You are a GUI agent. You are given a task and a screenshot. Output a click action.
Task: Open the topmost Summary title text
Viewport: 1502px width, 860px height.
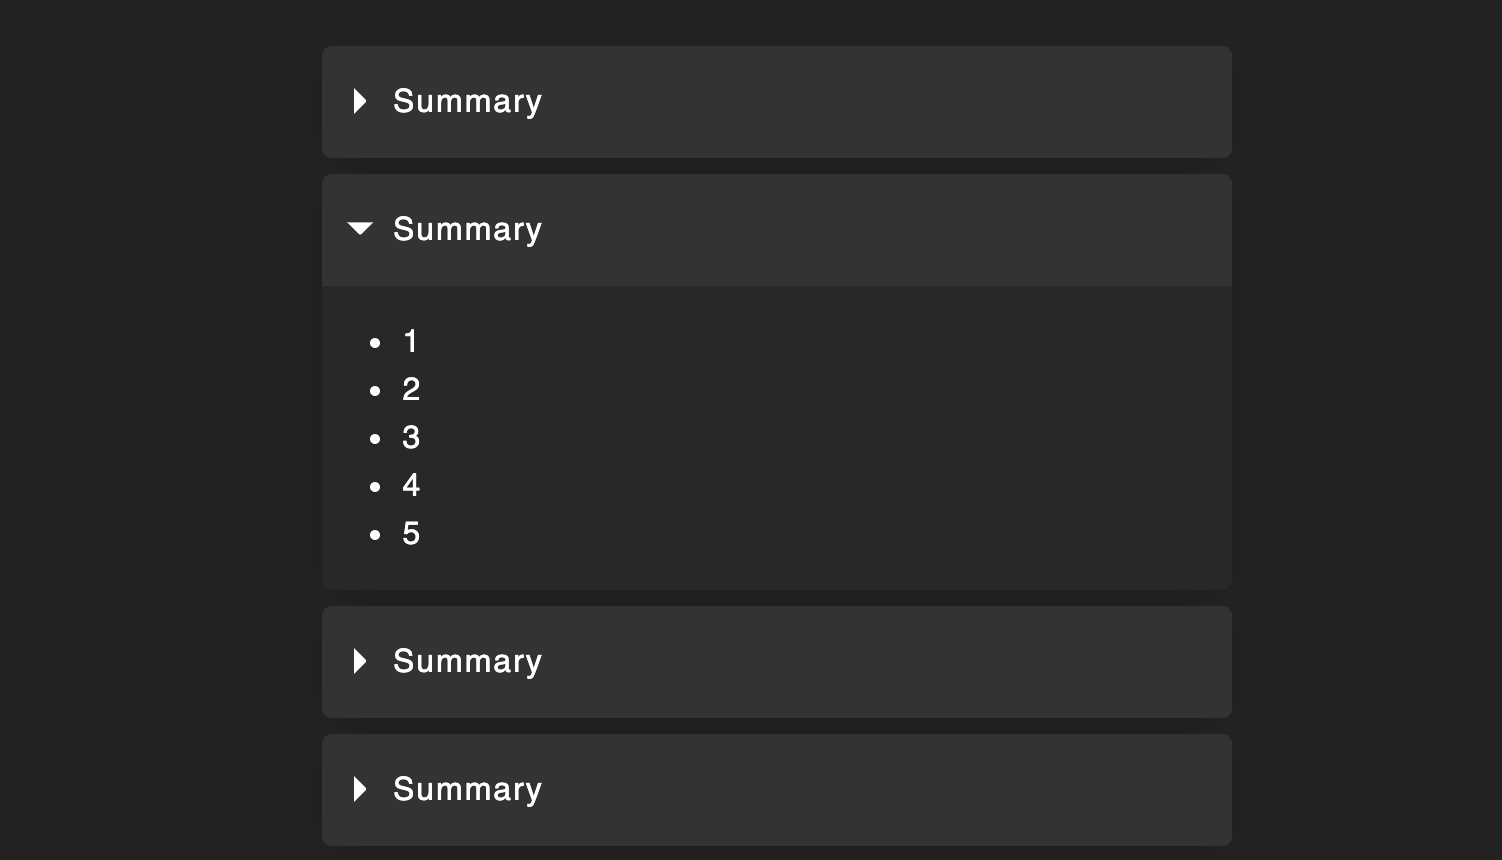467,102
